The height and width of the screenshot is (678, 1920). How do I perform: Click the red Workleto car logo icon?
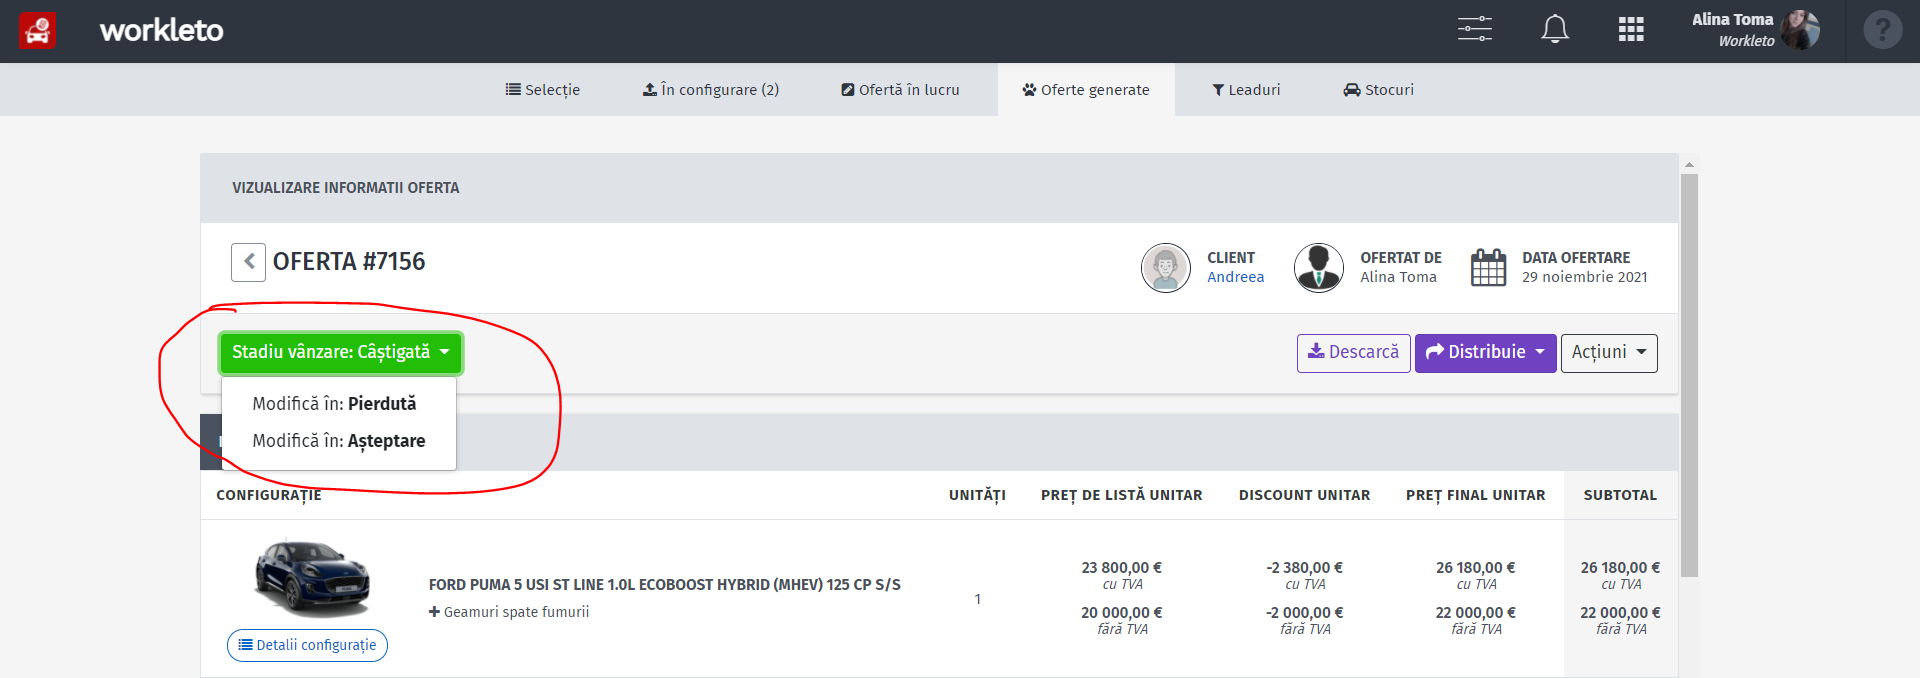pos(38,31)
